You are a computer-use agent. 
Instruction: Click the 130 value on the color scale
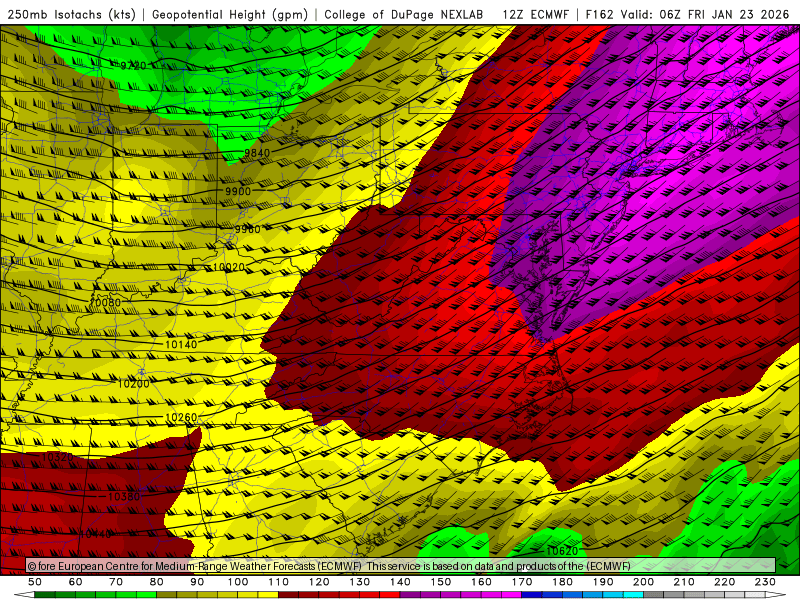click(360, 582)
